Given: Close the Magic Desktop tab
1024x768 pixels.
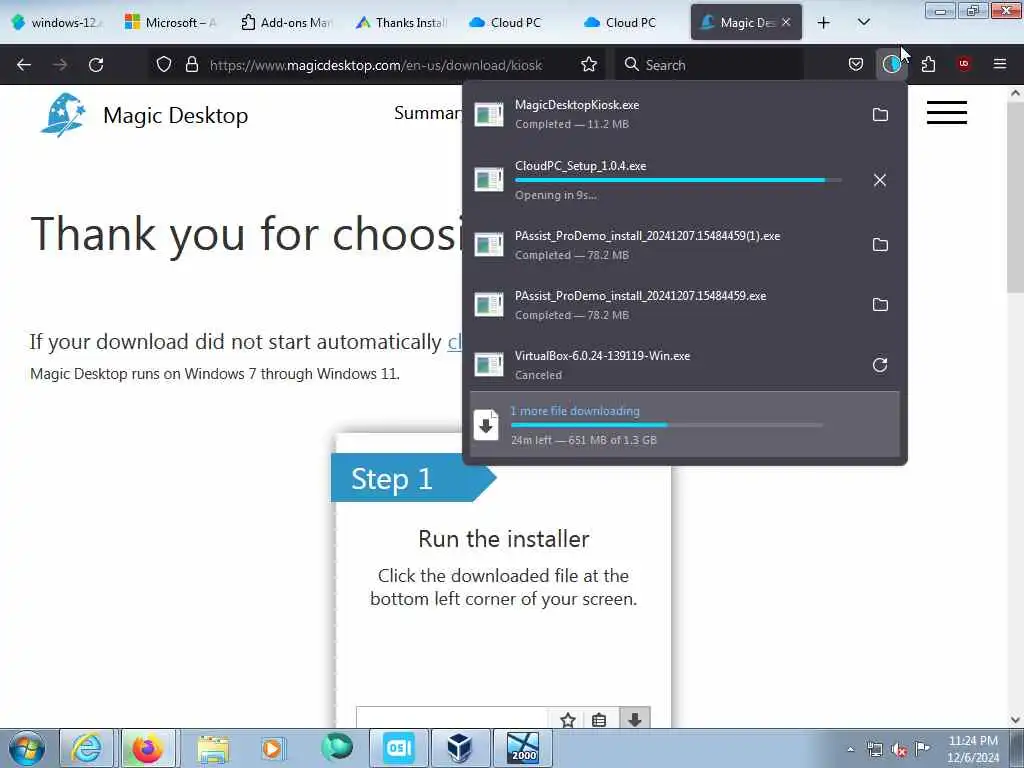Looking at the screenshot, I should (x=786, y=22).
